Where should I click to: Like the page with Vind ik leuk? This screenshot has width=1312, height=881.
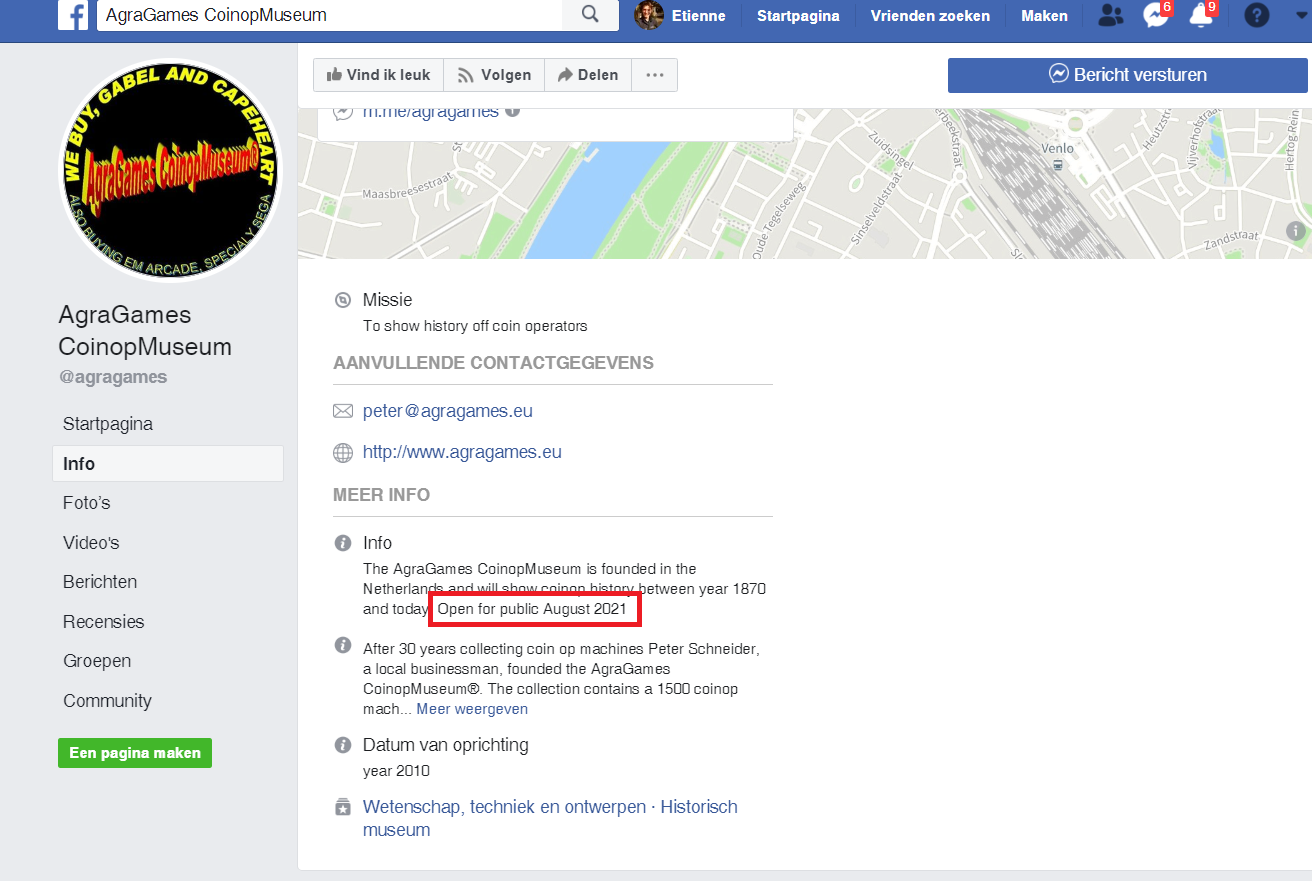378,75
